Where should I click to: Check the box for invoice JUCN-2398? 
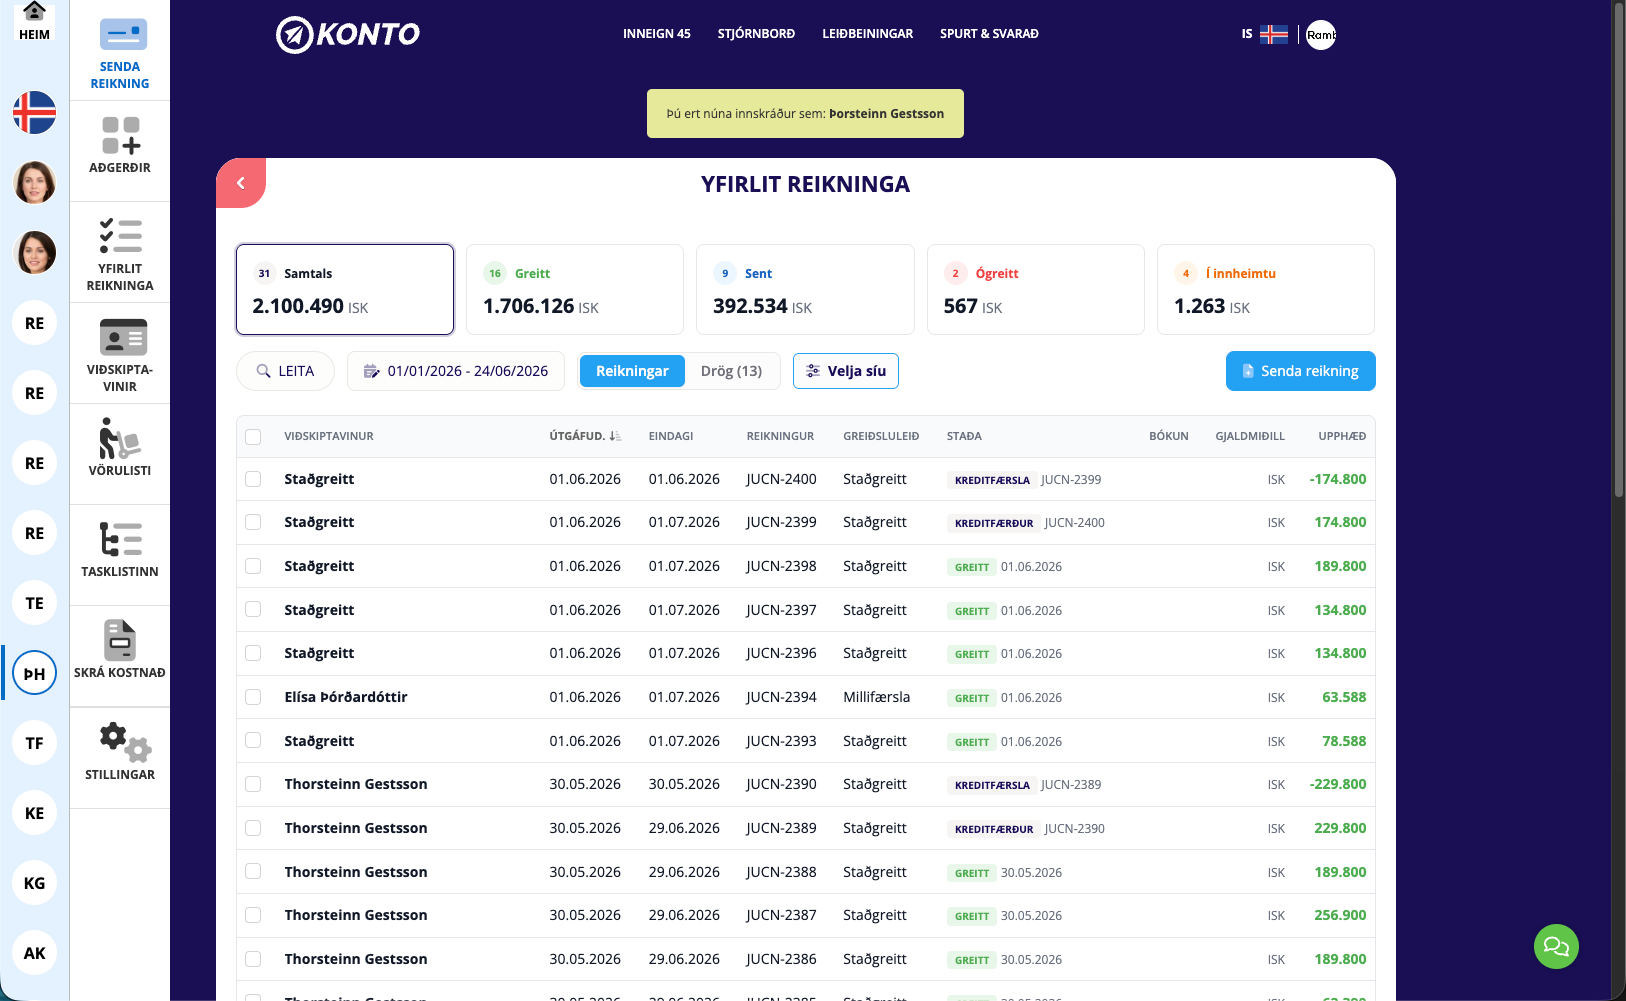[x=253, y=566]
